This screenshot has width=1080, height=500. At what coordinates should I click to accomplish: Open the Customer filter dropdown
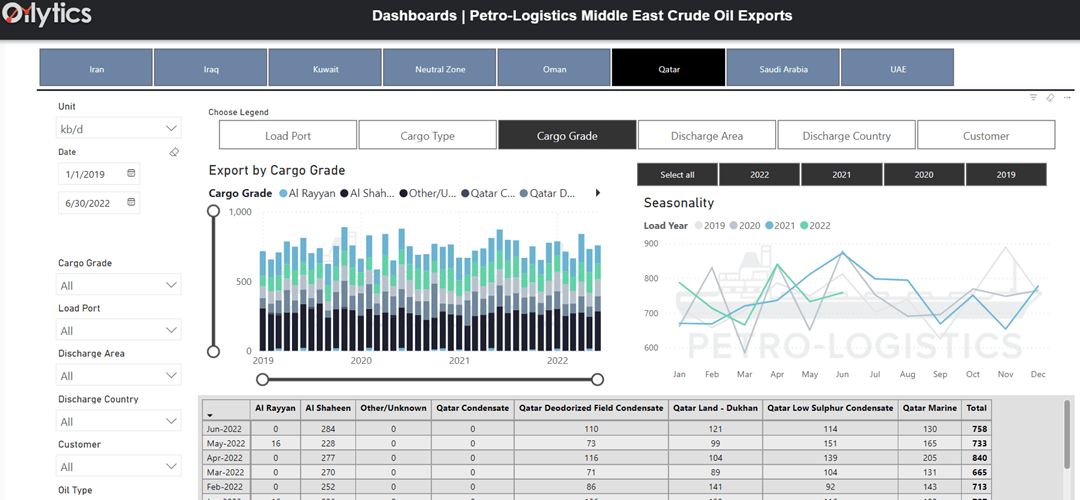pyautogui.click(x=118, y=467)
